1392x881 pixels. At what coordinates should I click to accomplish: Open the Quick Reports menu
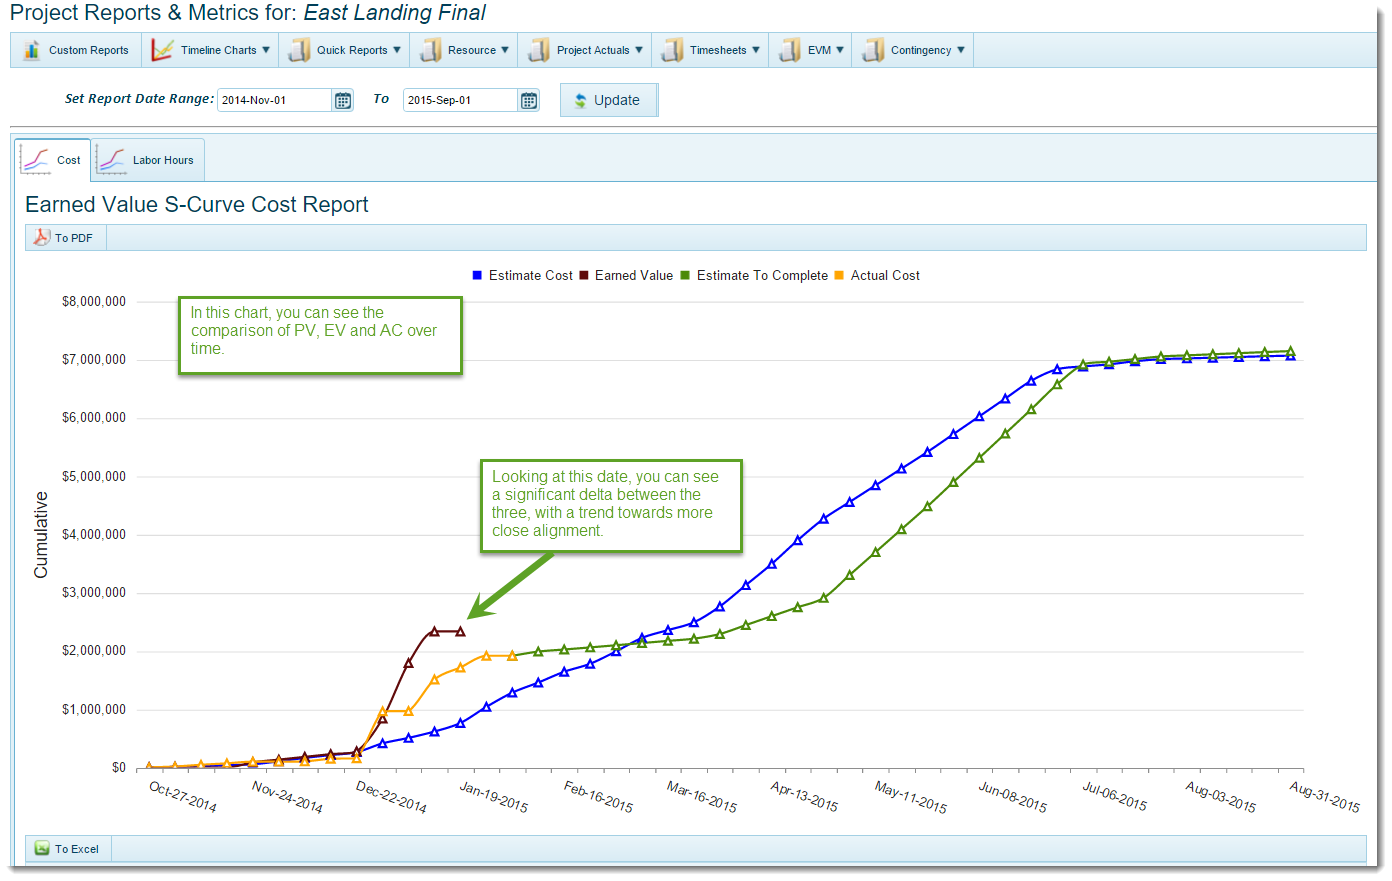pyautogui.click(x=344, y=50)
